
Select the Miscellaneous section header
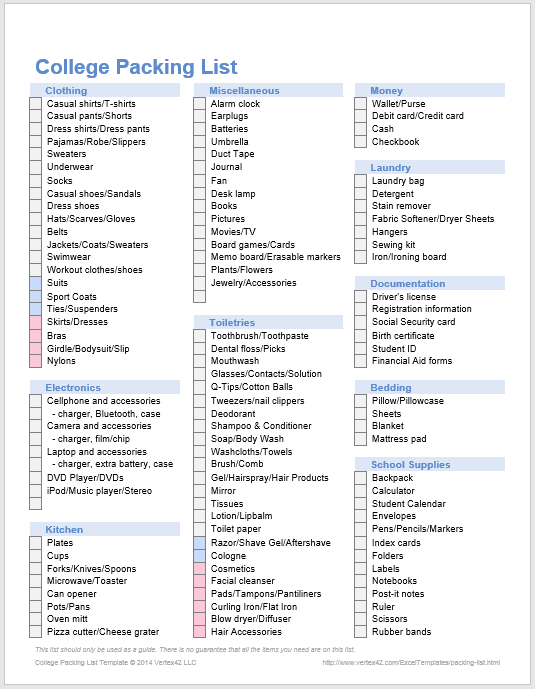click(x=268, y=91)
